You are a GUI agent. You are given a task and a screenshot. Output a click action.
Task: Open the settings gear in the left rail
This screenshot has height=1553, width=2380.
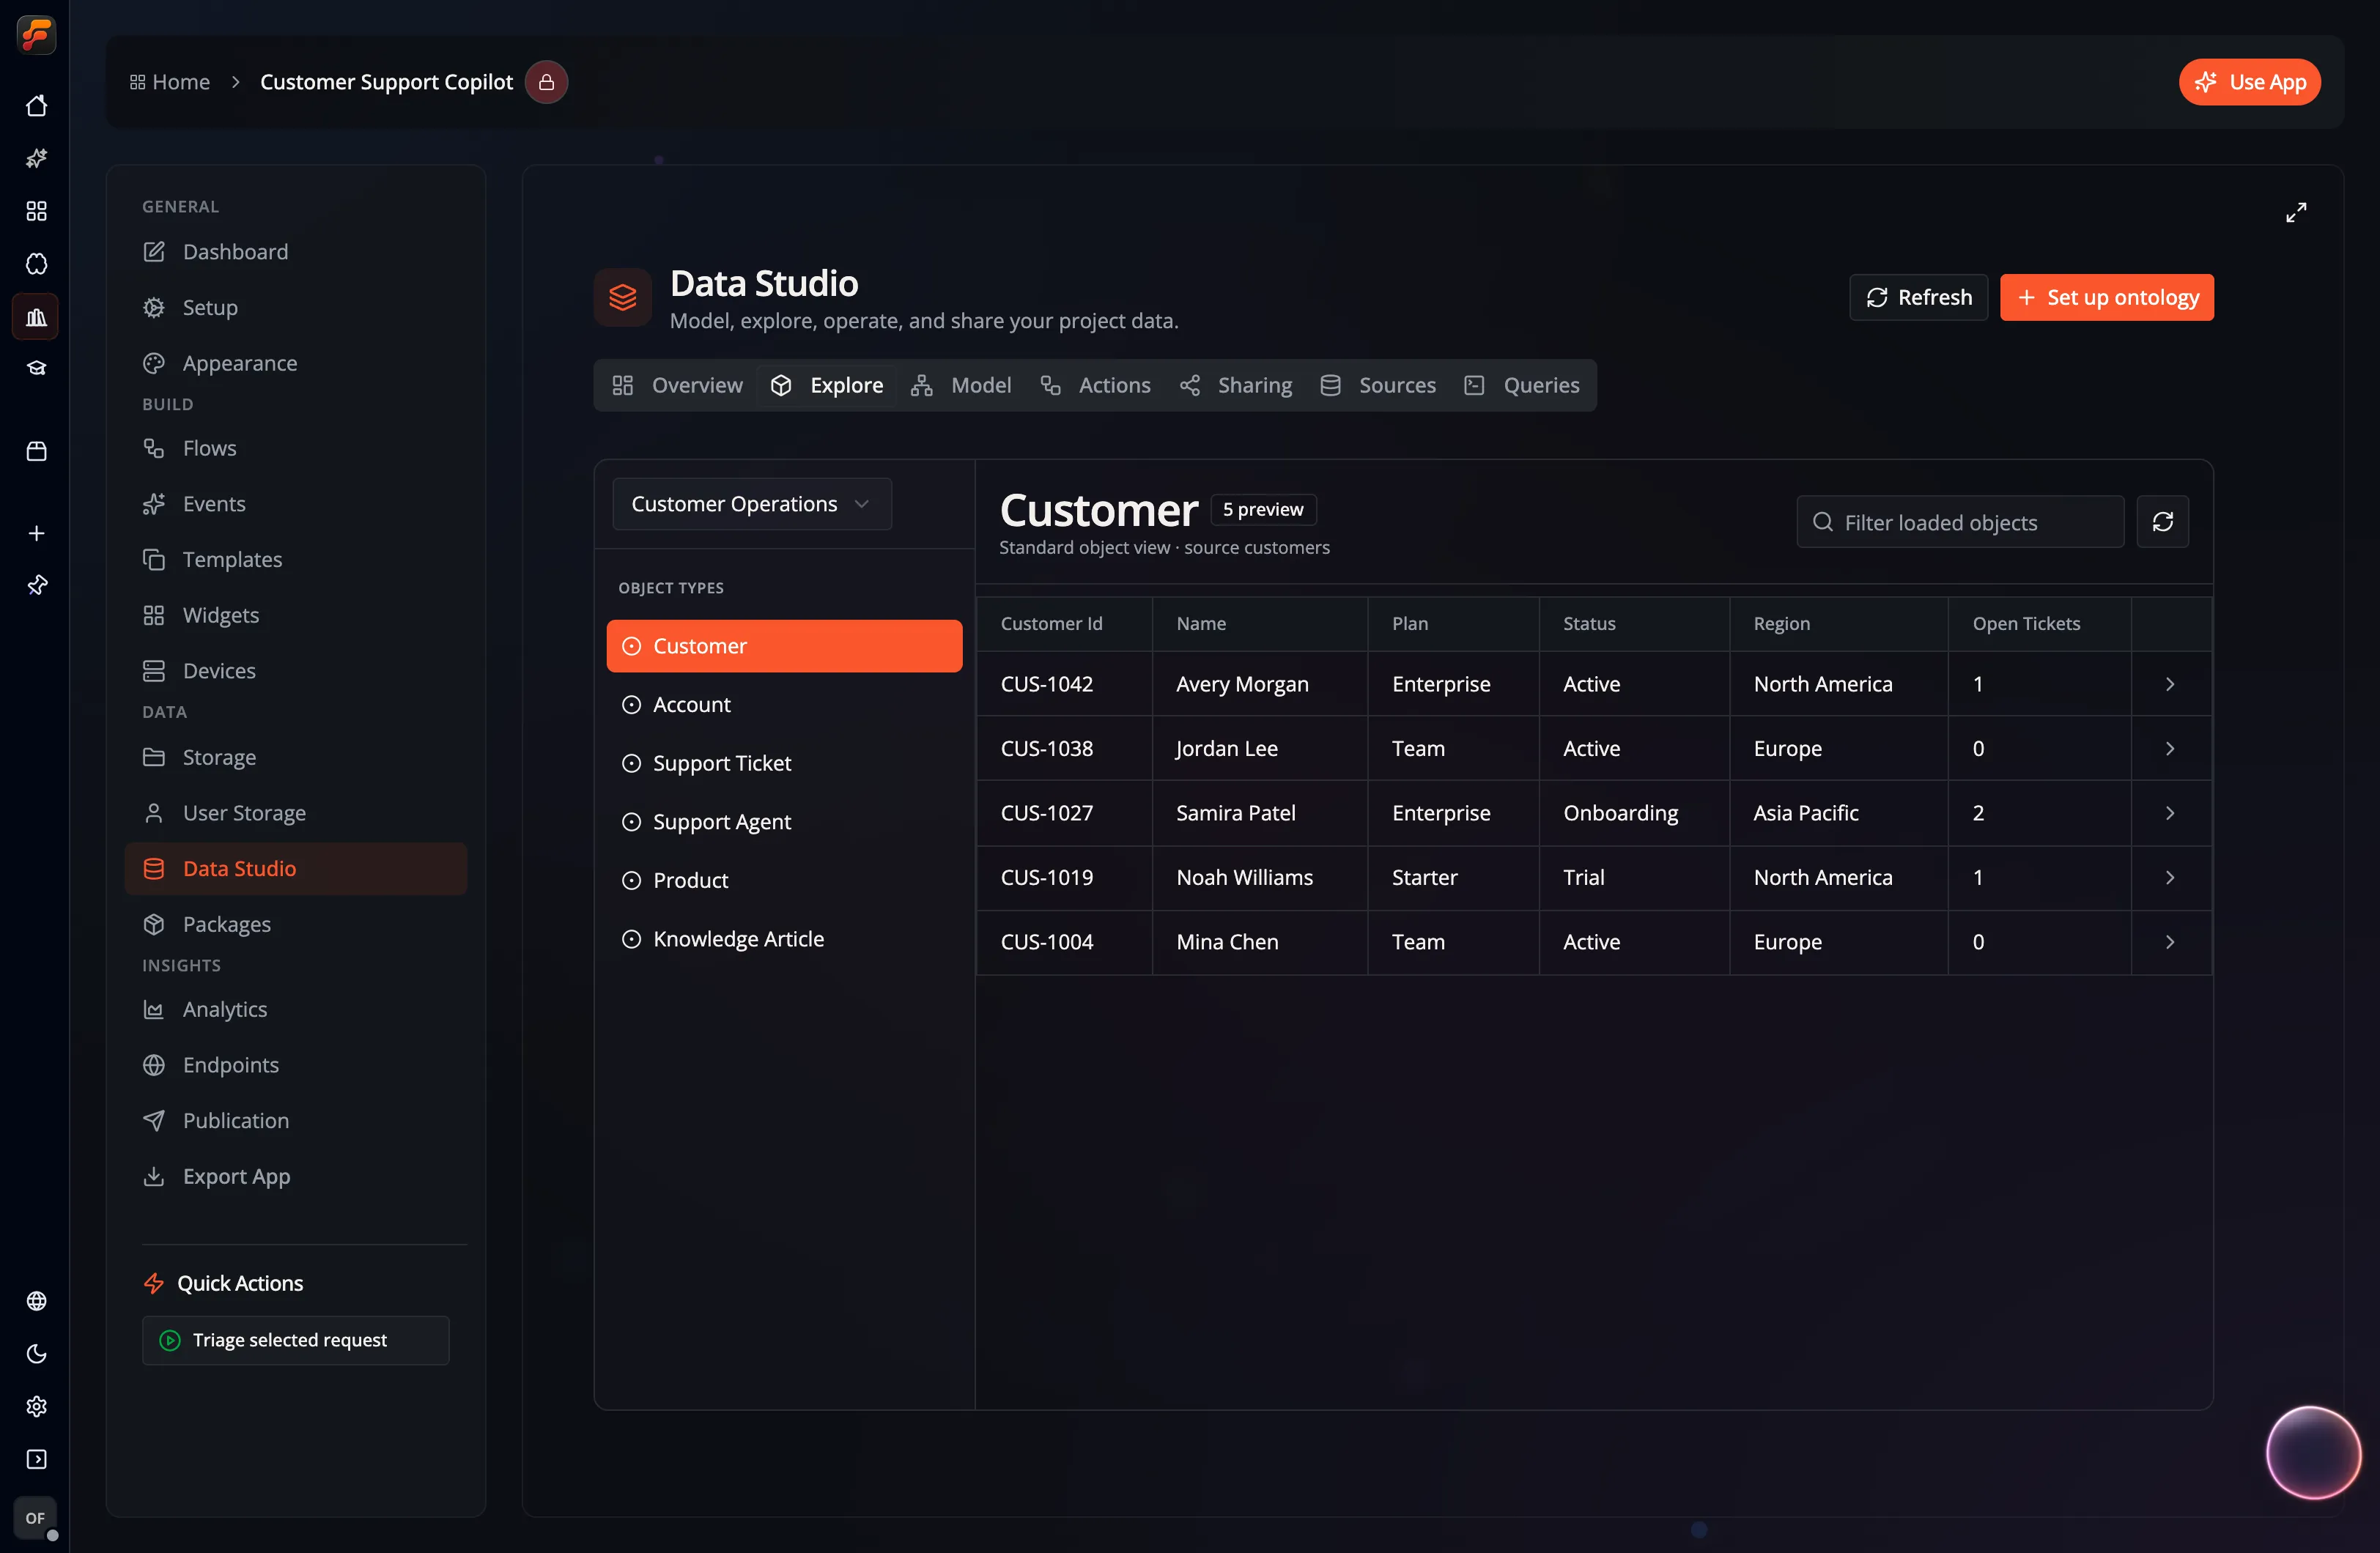tap(36, 1407)
